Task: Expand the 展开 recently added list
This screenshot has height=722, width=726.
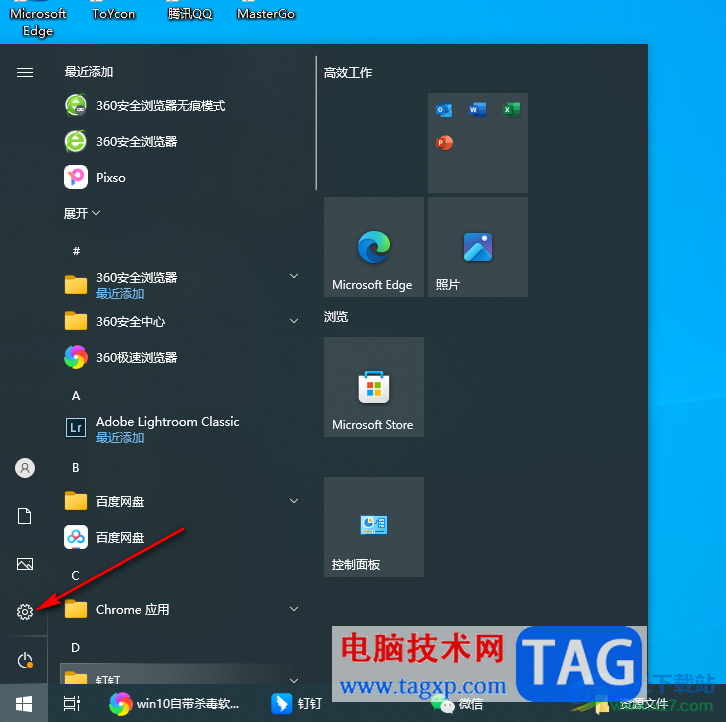Action: (81, 213)
